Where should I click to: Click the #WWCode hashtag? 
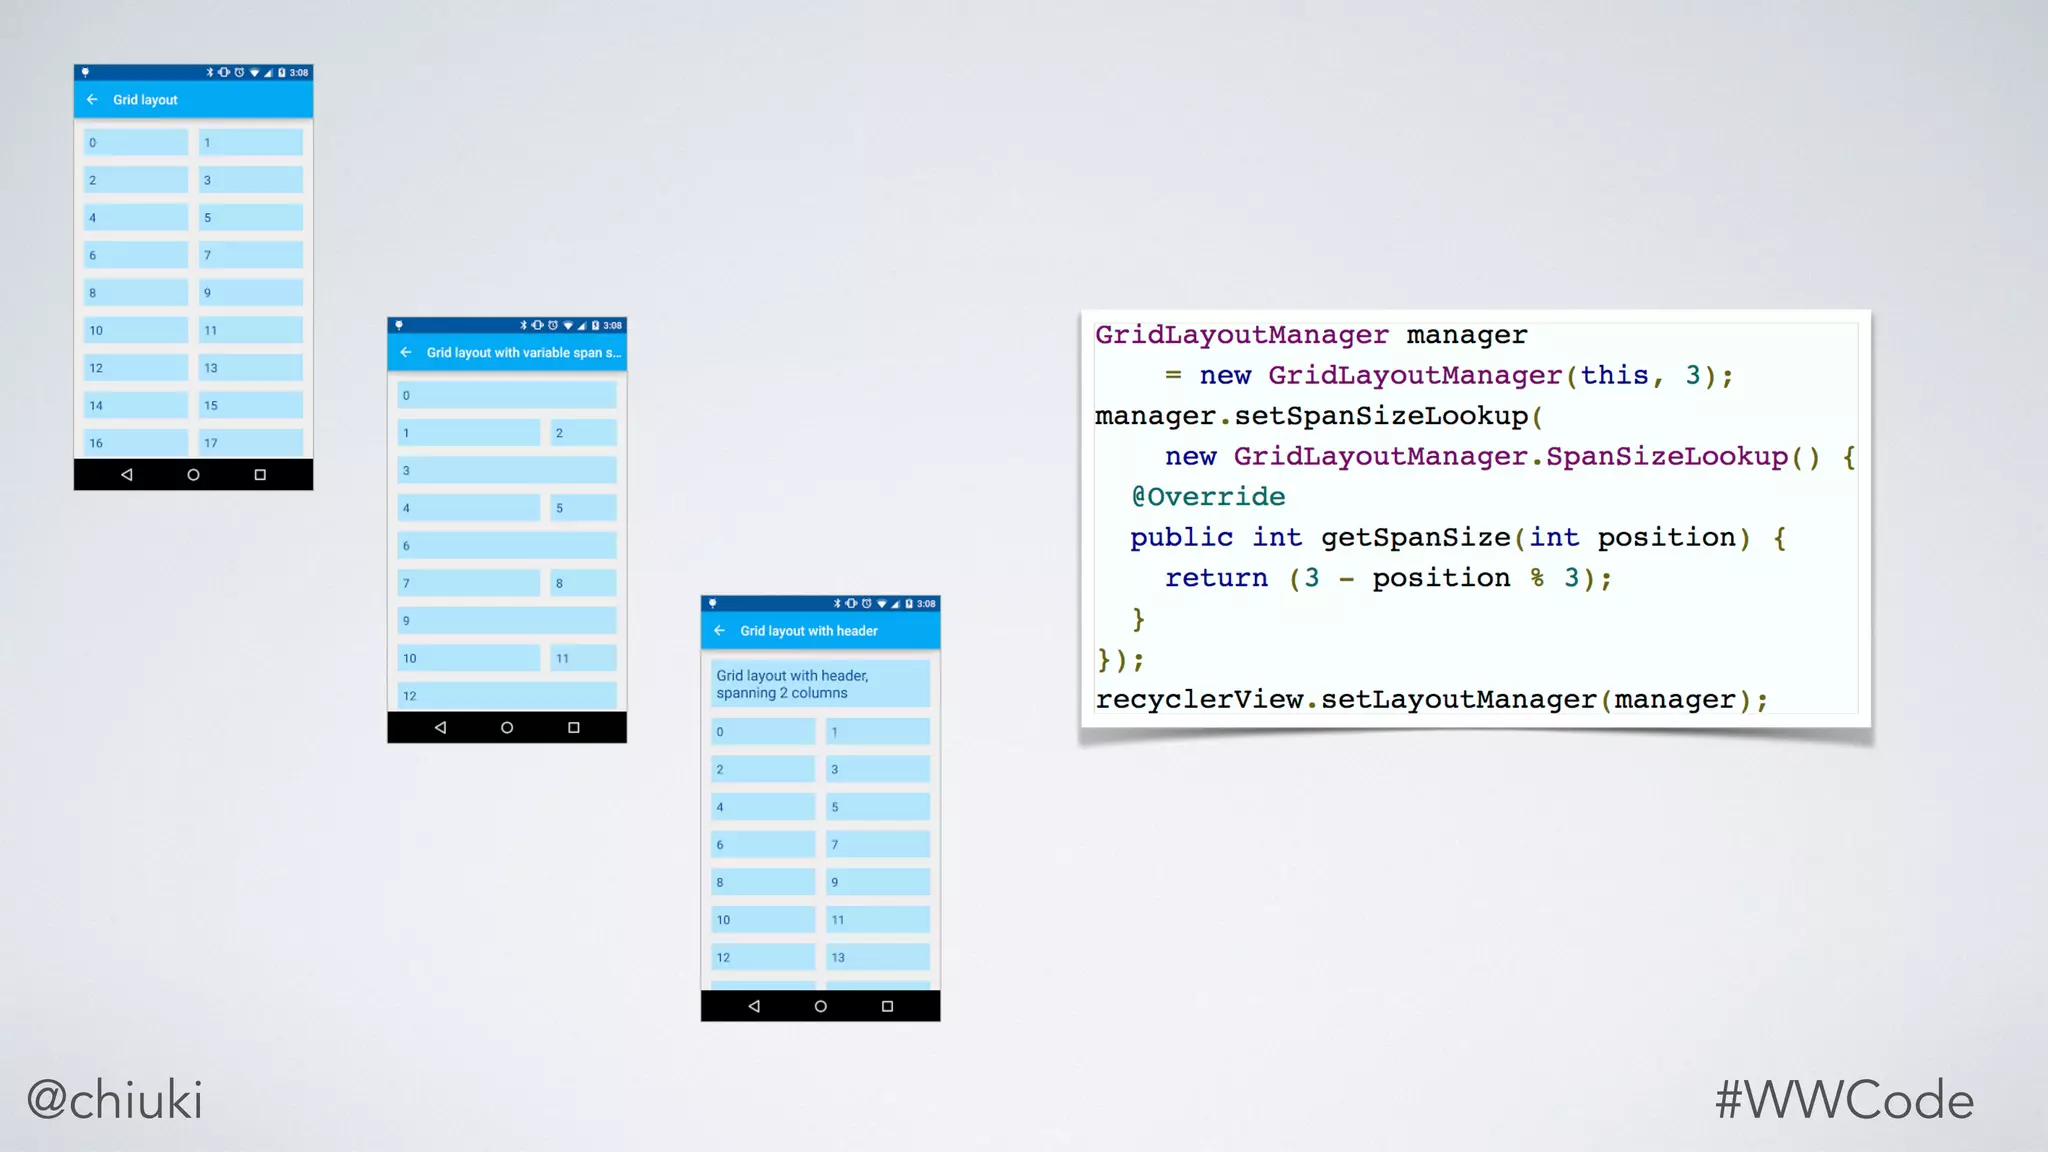point(1844,1100)
